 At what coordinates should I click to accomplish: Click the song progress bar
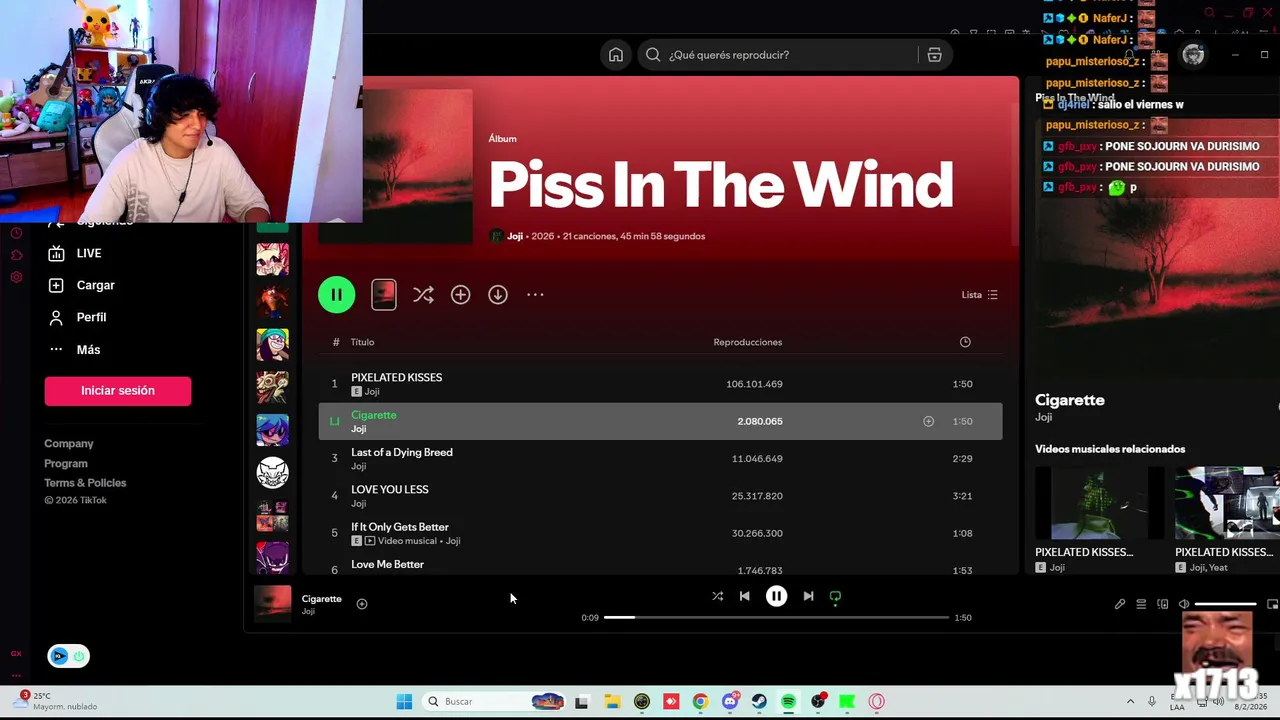[x=776, y=617]
